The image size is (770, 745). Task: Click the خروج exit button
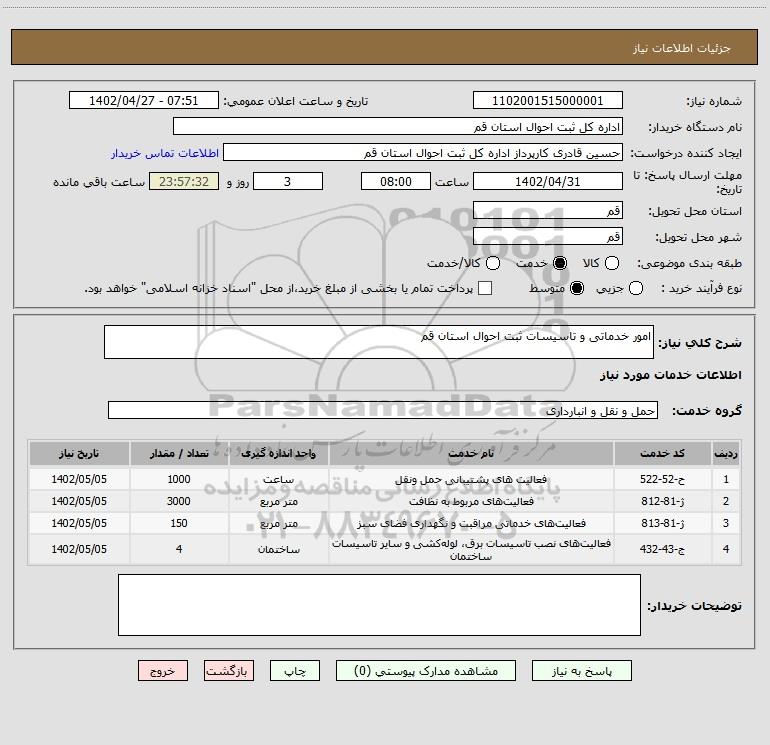pyautogui.click(x=163, y=671)
